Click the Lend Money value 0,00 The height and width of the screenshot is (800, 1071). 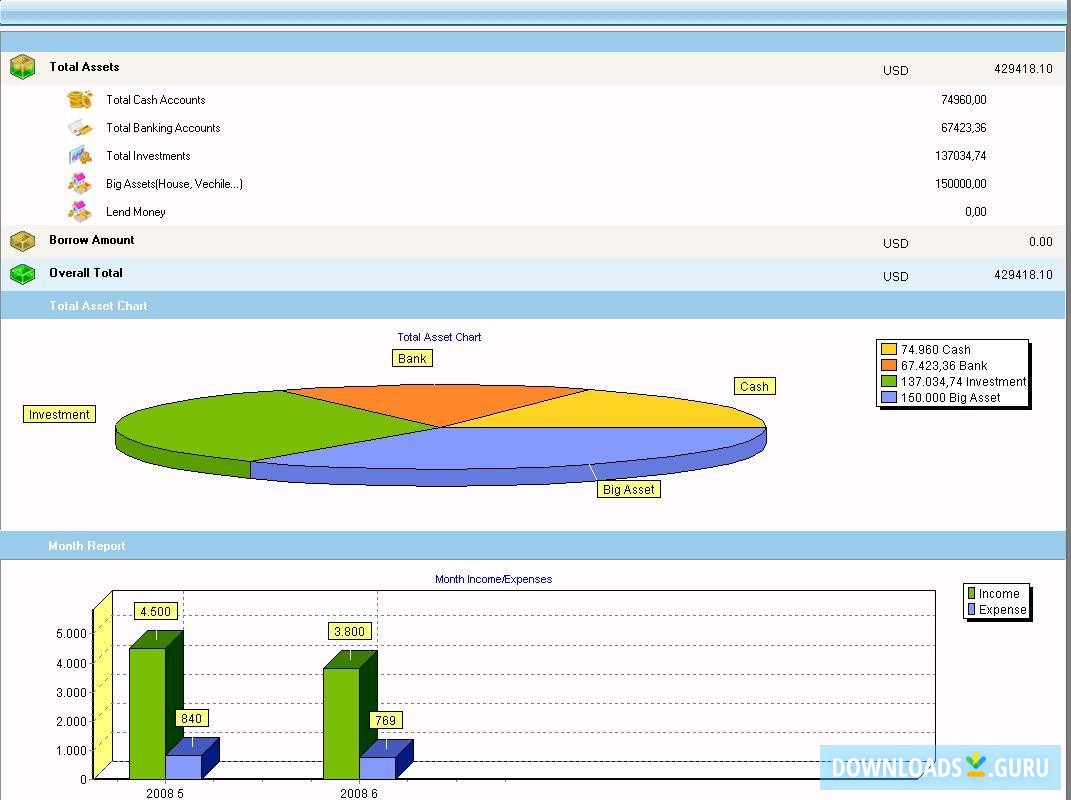click(976, 212)
